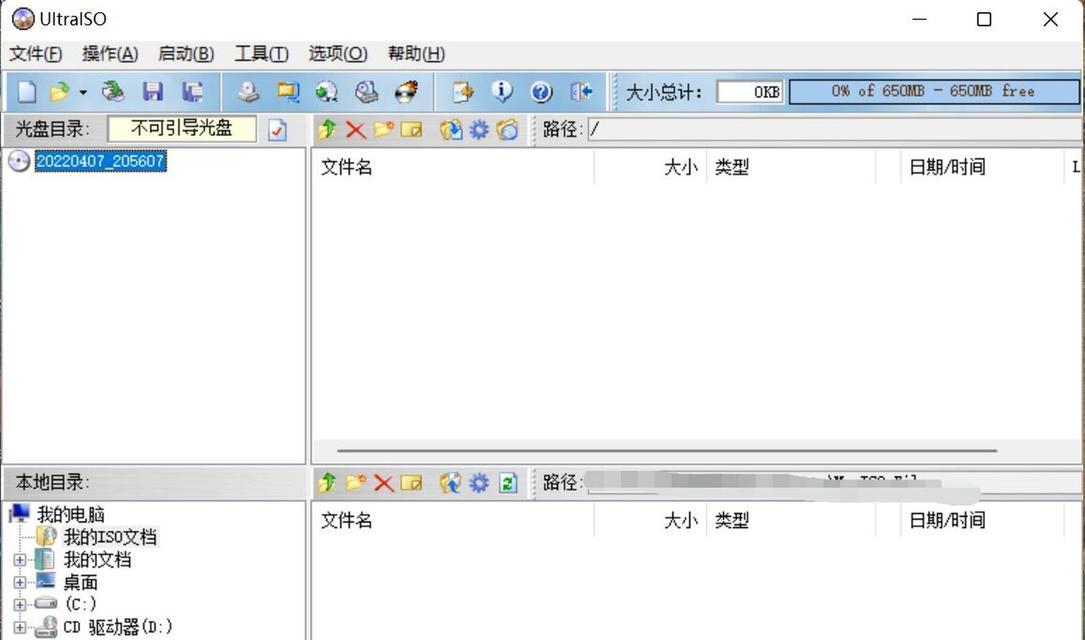Click the disc with green arrow icon

[327, 91]
